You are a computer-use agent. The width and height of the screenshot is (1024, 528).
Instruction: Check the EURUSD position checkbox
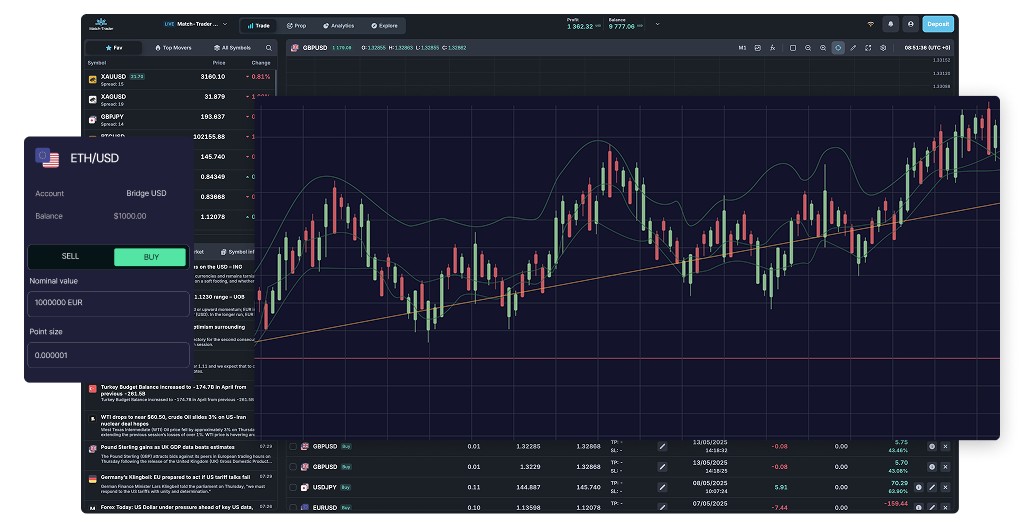pos(293,507)
